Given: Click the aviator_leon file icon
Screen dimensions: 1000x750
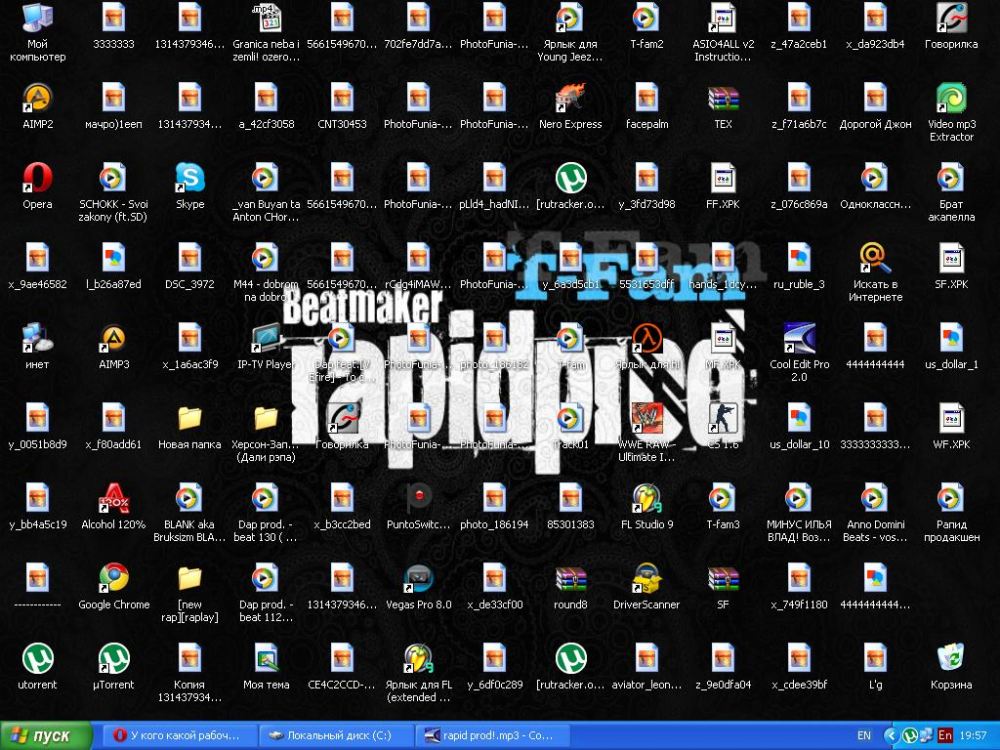Looking at the screenshot, I should point(647,658).
